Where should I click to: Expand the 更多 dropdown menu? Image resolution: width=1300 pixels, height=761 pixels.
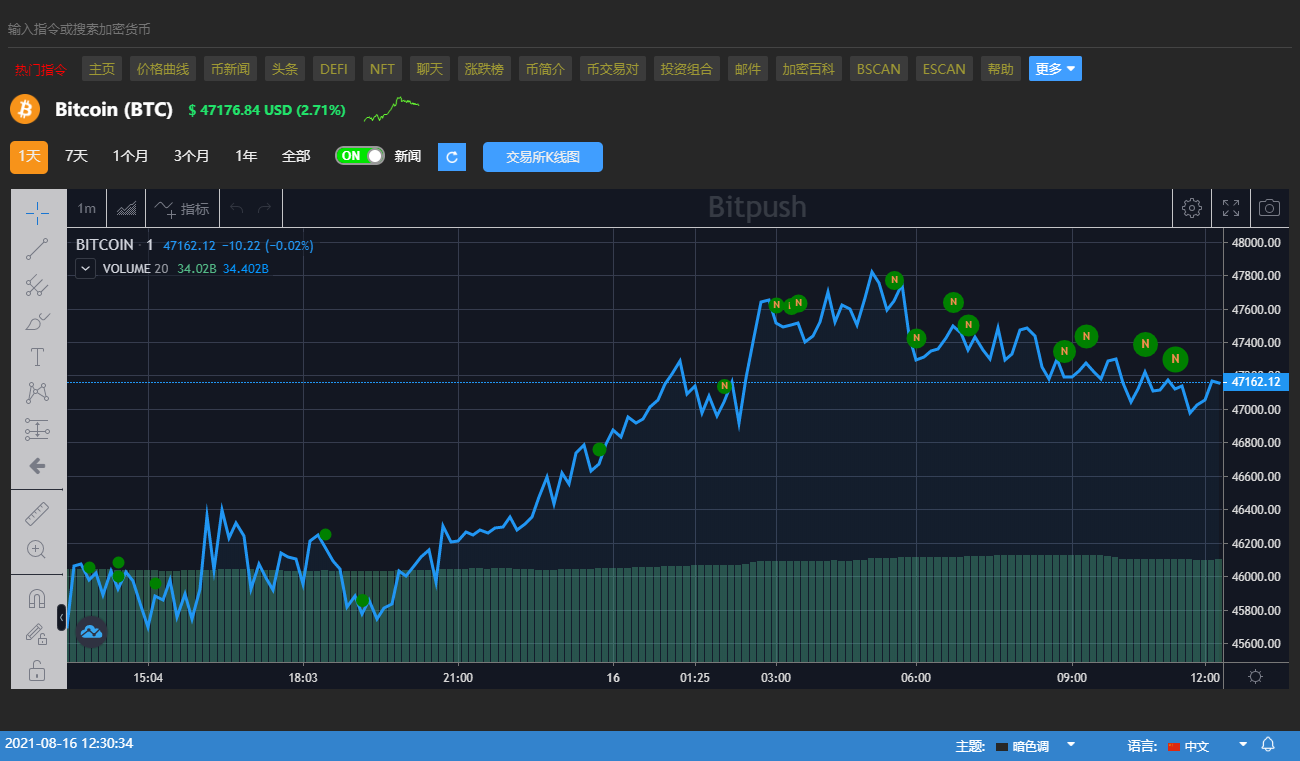(x=1055, y=69)
